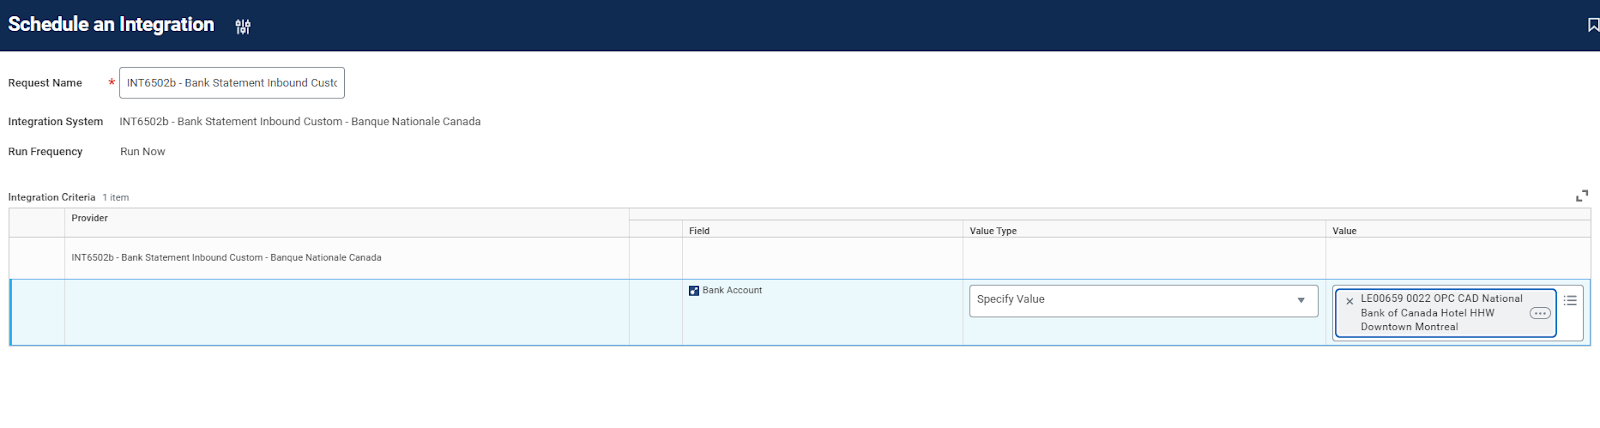Select the INT6502b provider row in the table
Screen dimensions: 1600x428
tap(226, 258)
